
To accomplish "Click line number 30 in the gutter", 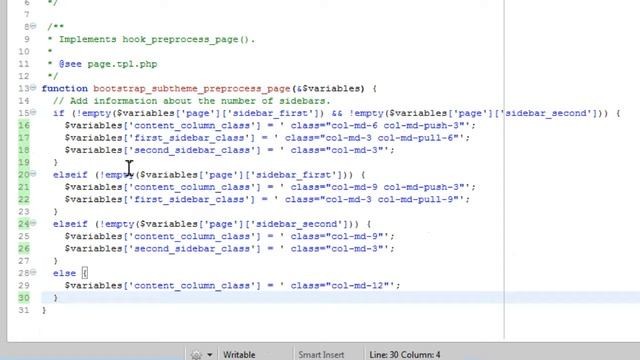I will tap(24, 298).
